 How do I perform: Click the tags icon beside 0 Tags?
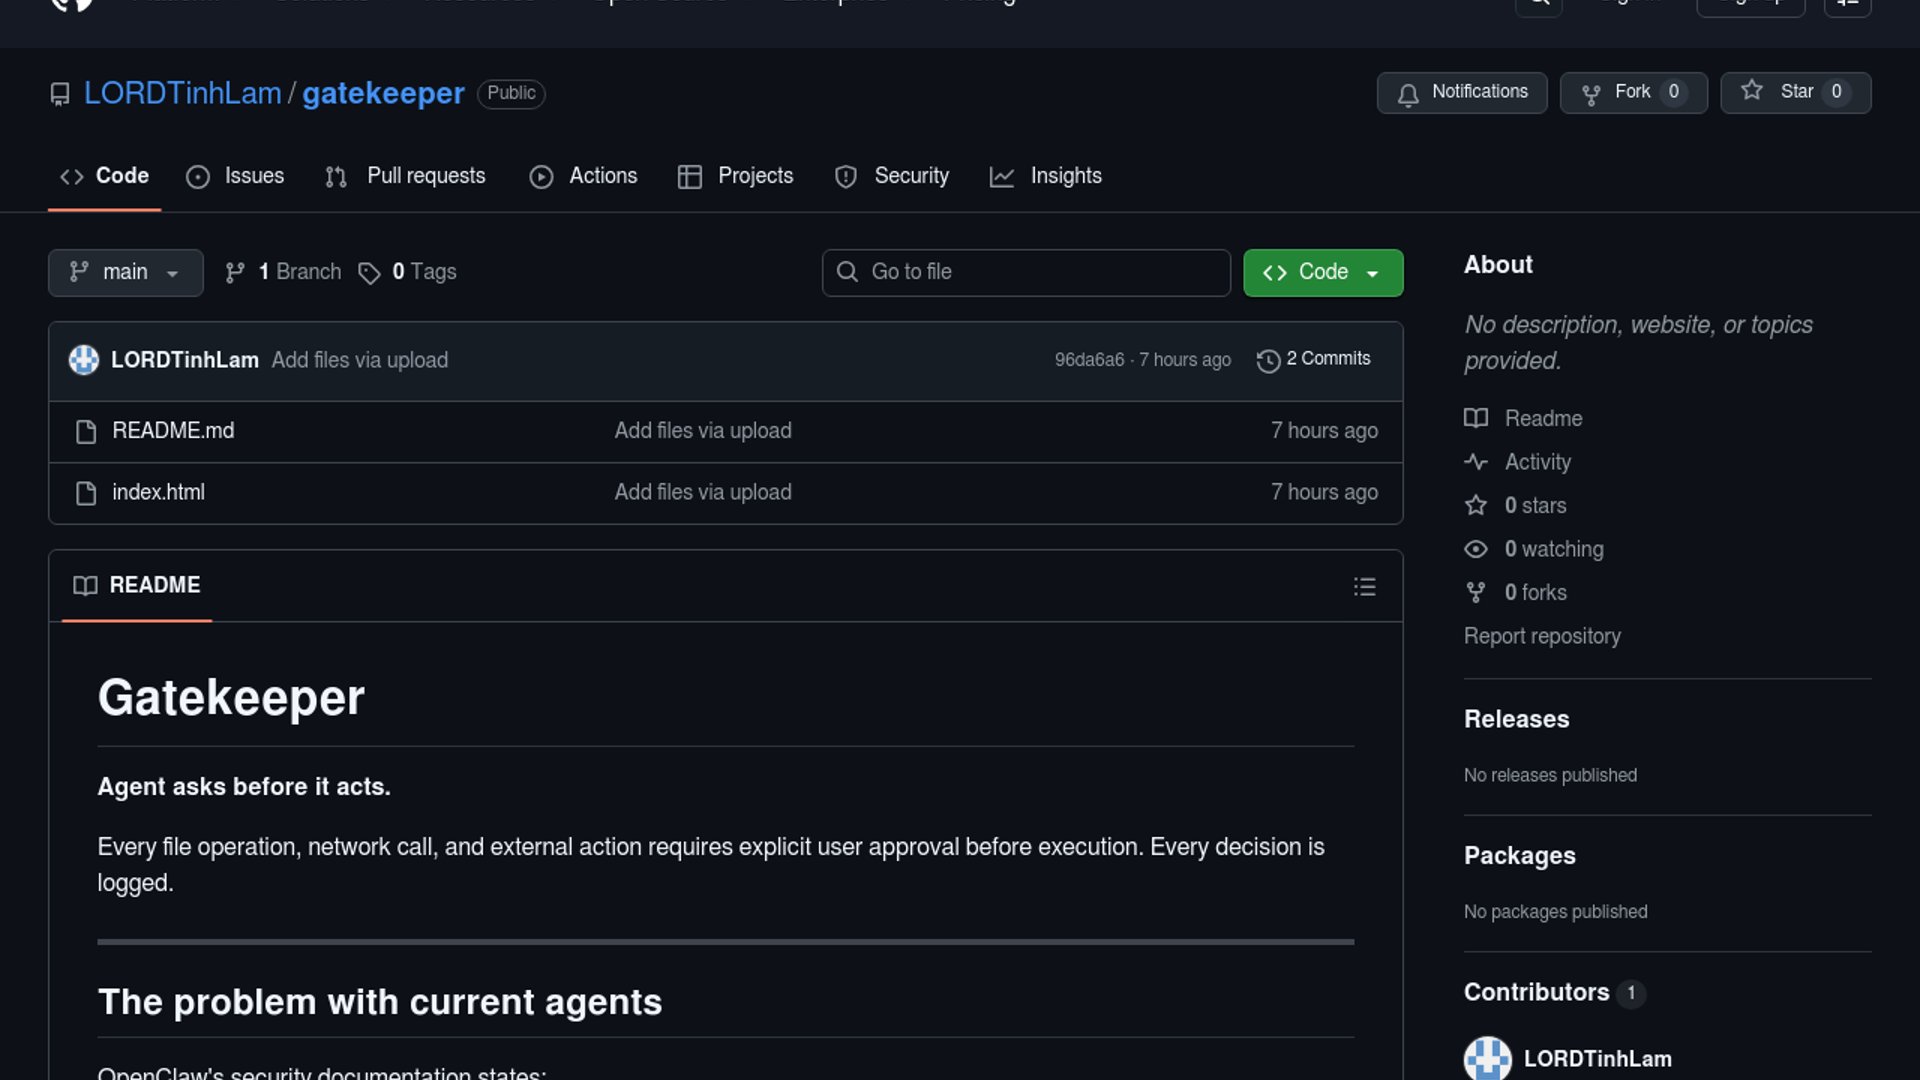click(369, 273)
